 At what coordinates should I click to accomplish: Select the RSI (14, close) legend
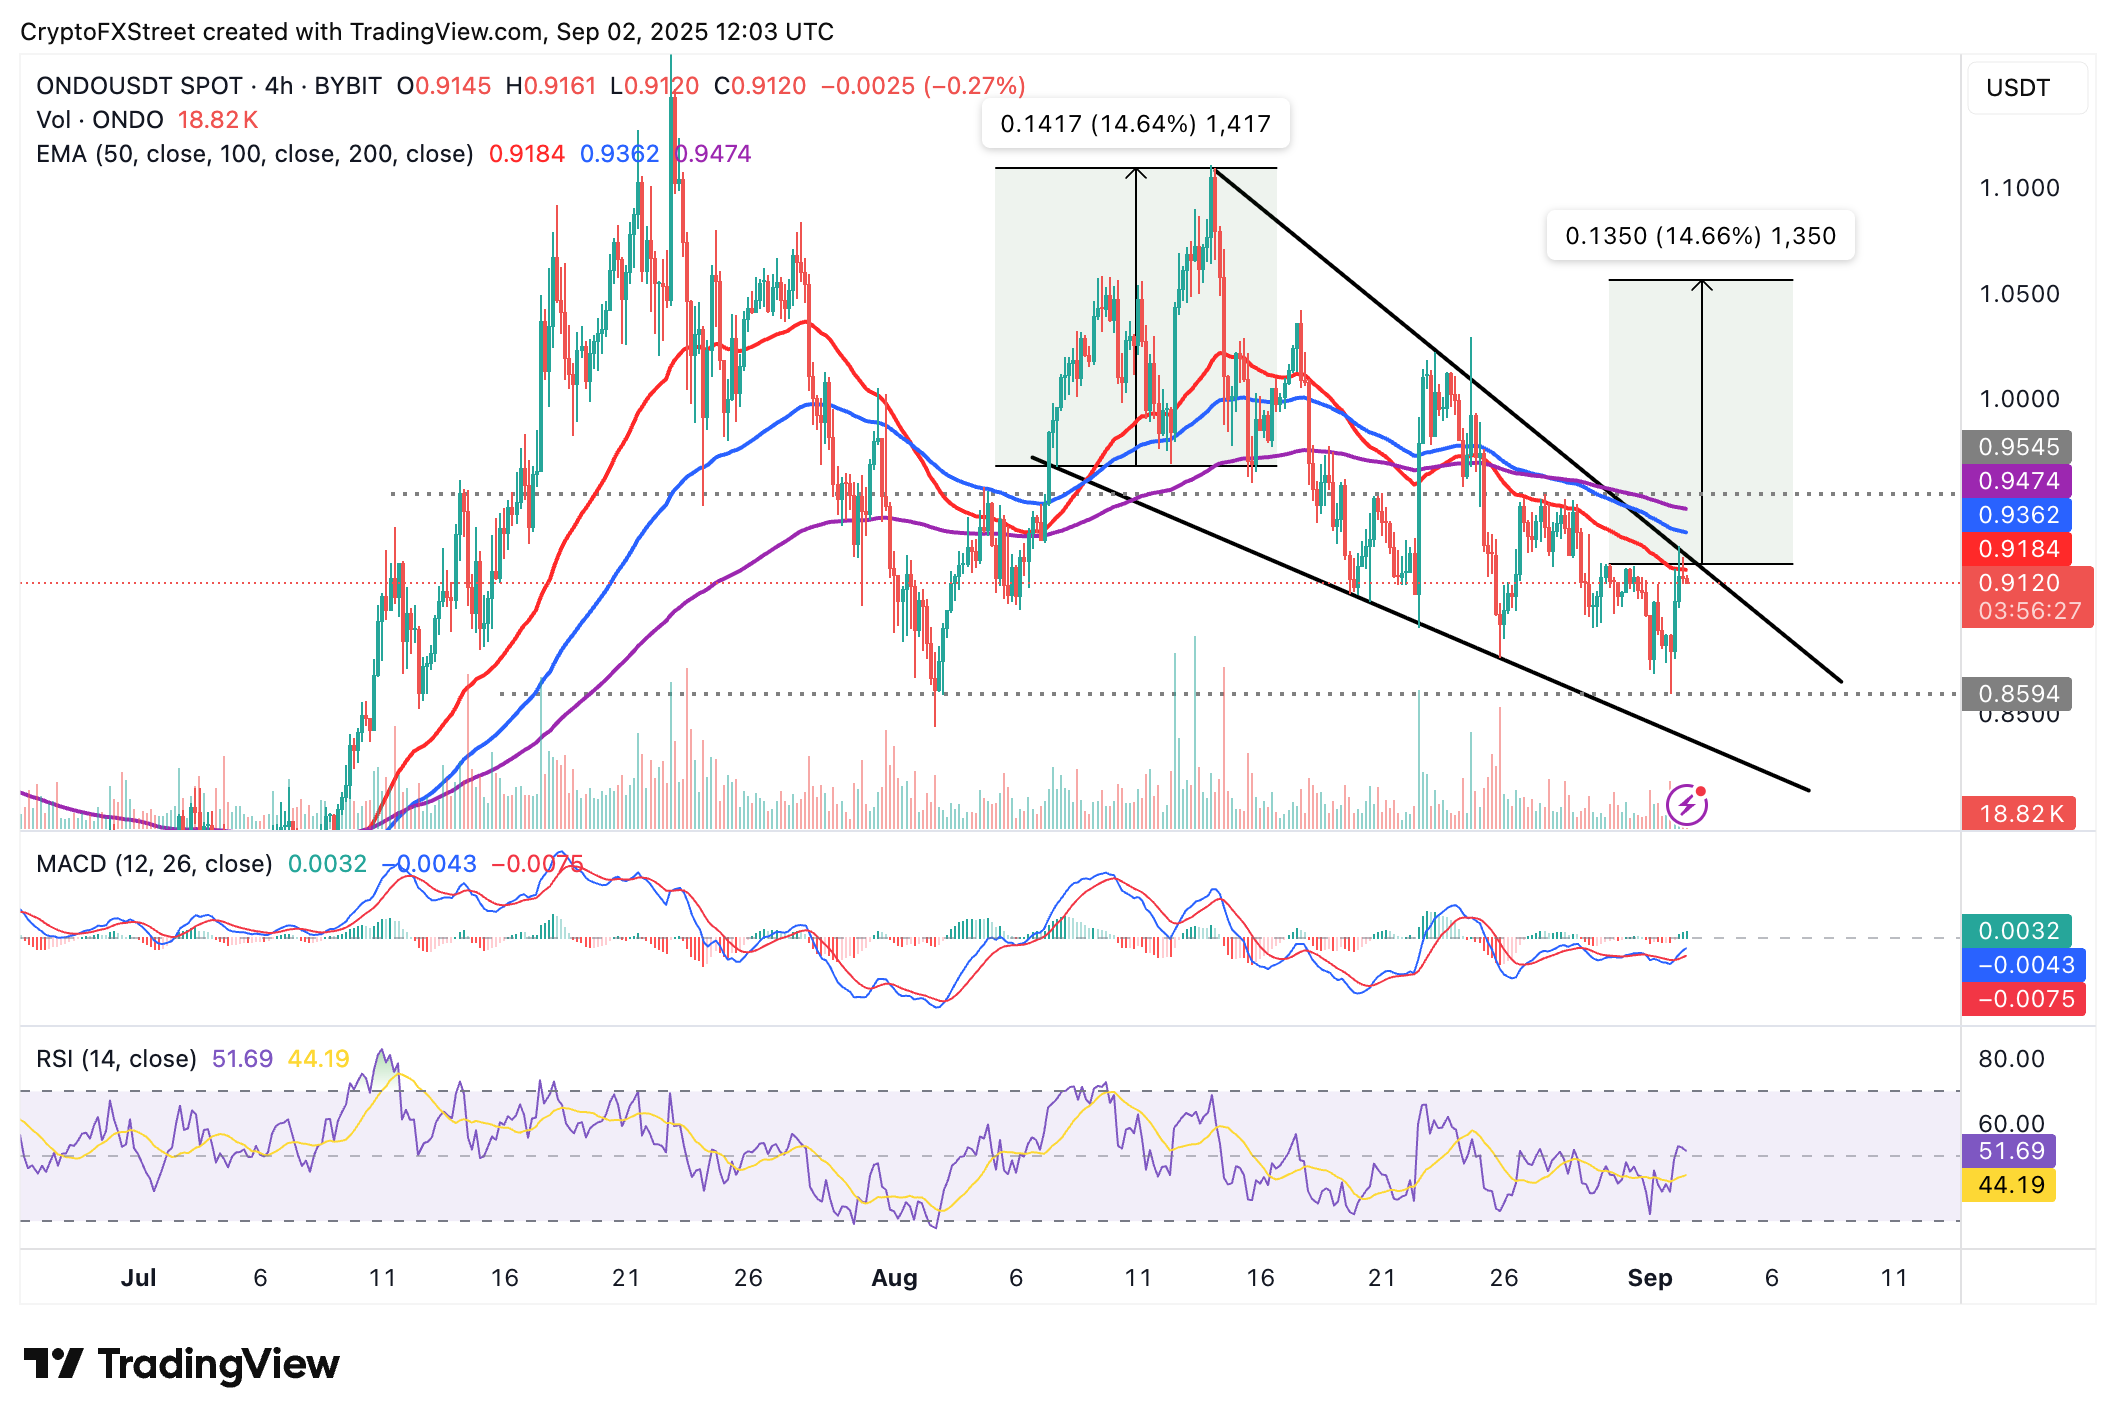click(x=116, y=1059)
